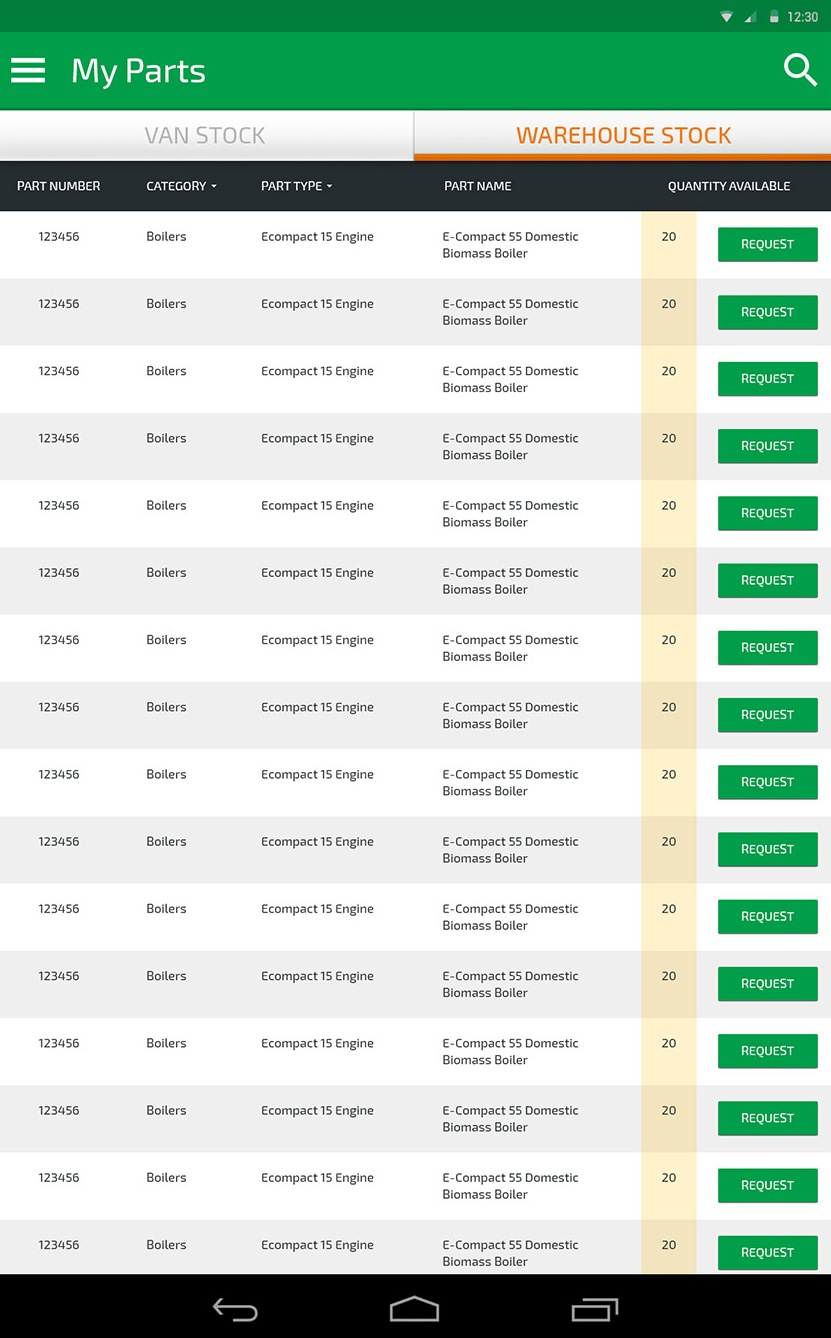Expand the Part Type filter dropdown
The width and height of the screenshot is (831, 1338).
[x=296, y=186]
